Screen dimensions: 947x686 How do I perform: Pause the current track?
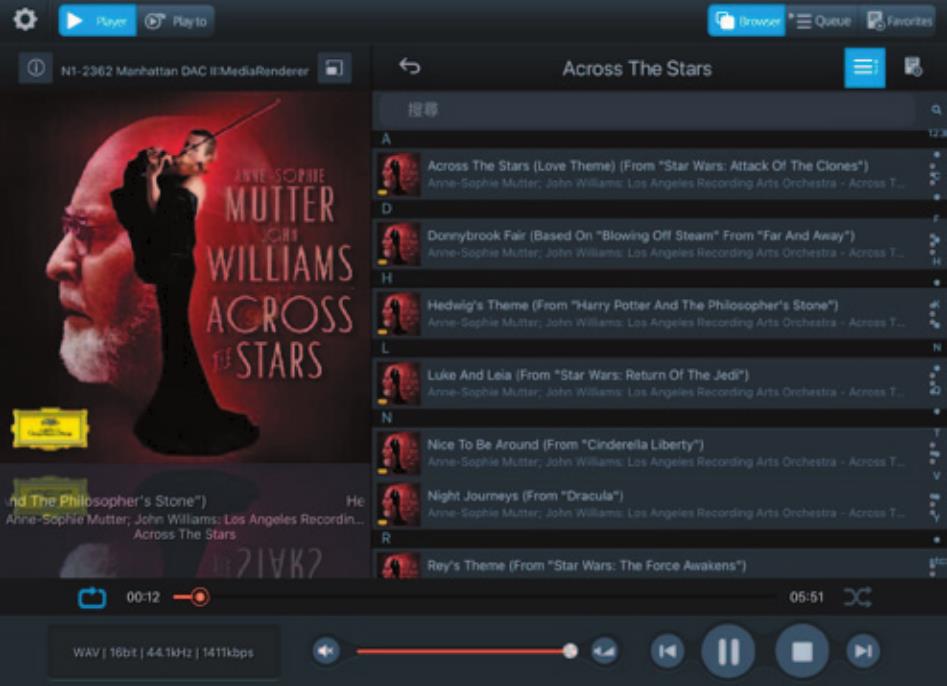(x=728, y=651)
